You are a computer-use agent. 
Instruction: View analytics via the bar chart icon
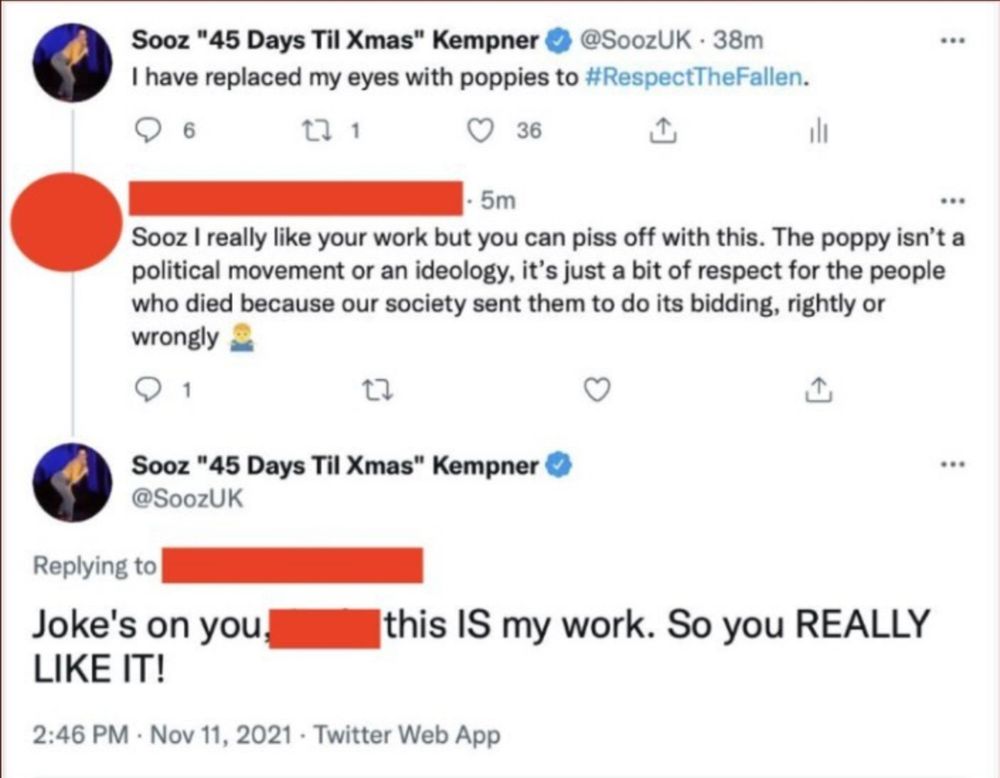[818, 130]
